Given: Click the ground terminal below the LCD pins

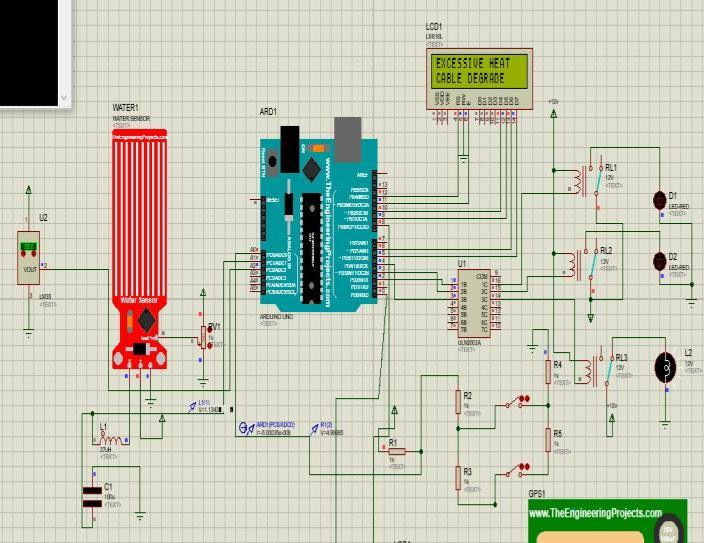Looking at the screenshot, I should 463,159.
